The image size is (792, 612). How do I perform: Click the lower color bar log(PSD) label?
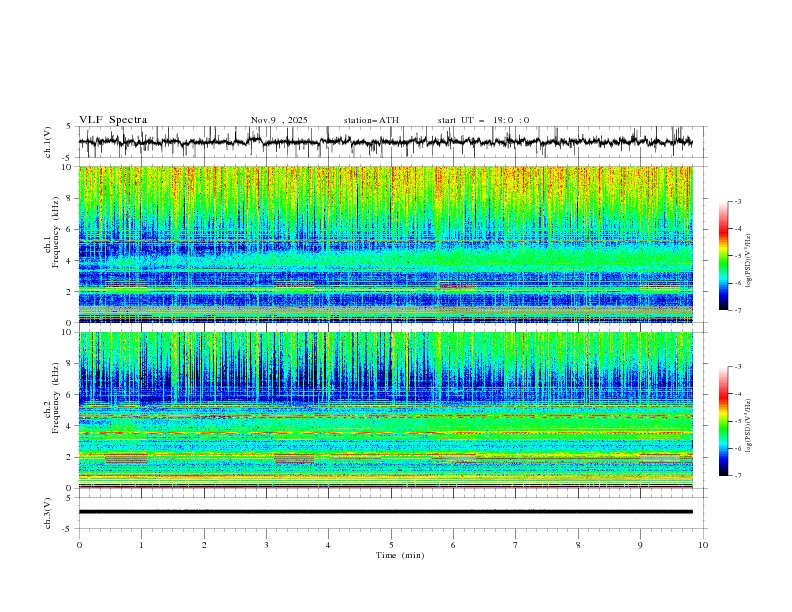(x=748, y=425)
